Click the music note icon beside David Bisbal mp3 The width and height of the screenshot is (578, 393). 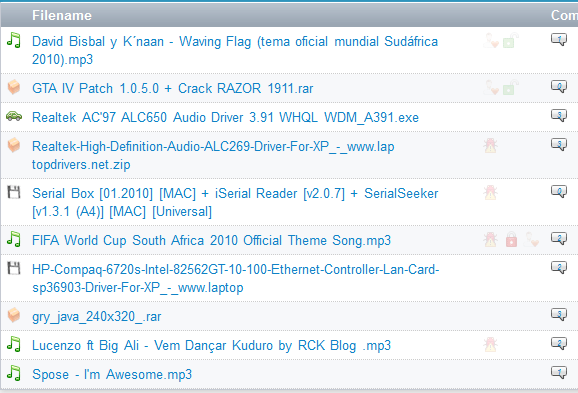[x=14, y=40]
